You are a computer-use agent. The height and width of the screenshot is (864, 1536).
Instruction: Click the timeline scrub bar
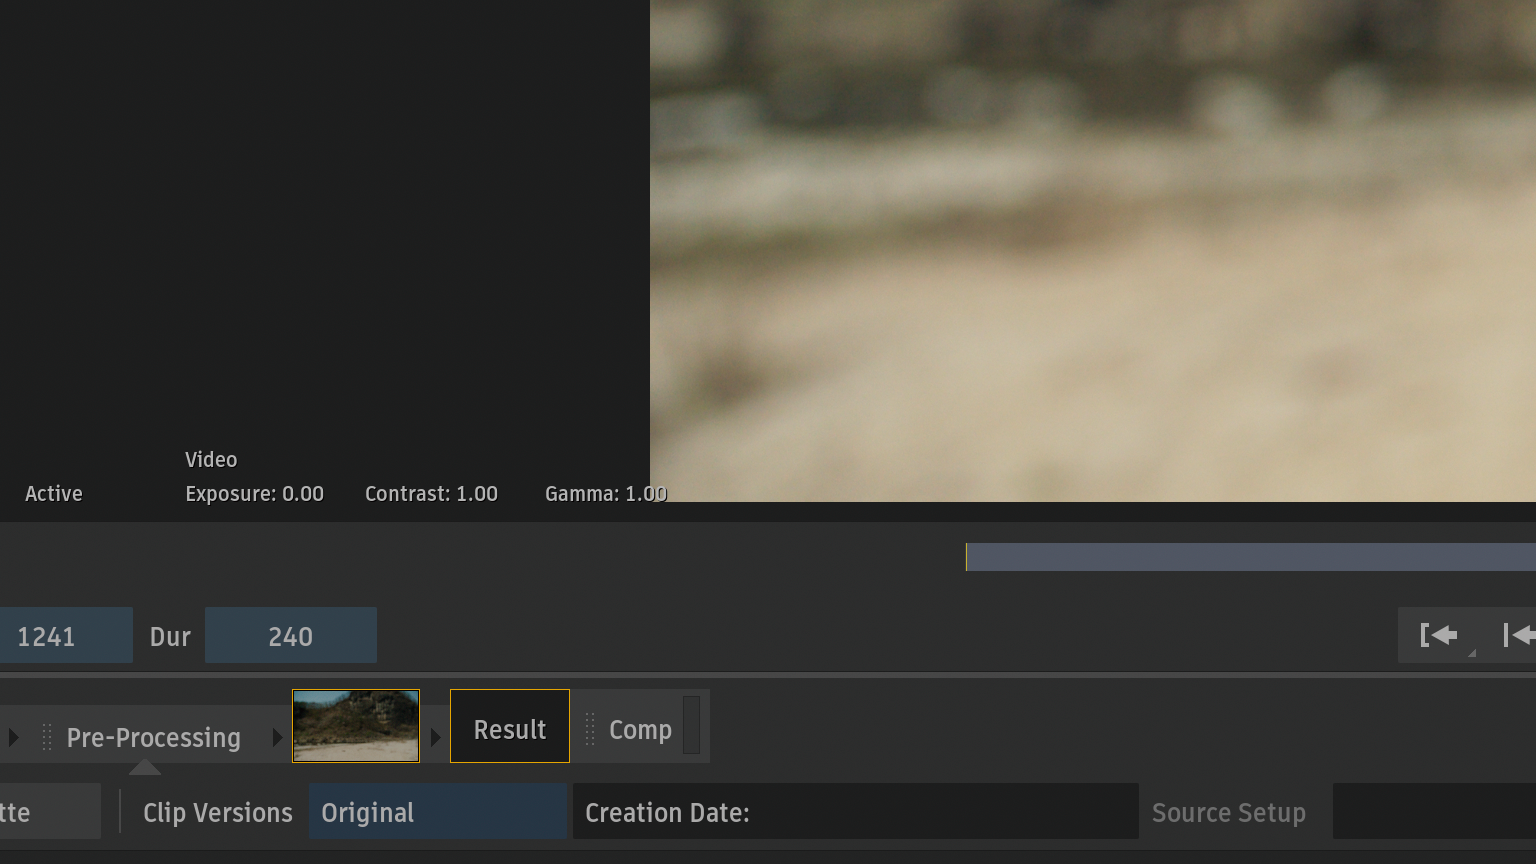click(1251, 557)
